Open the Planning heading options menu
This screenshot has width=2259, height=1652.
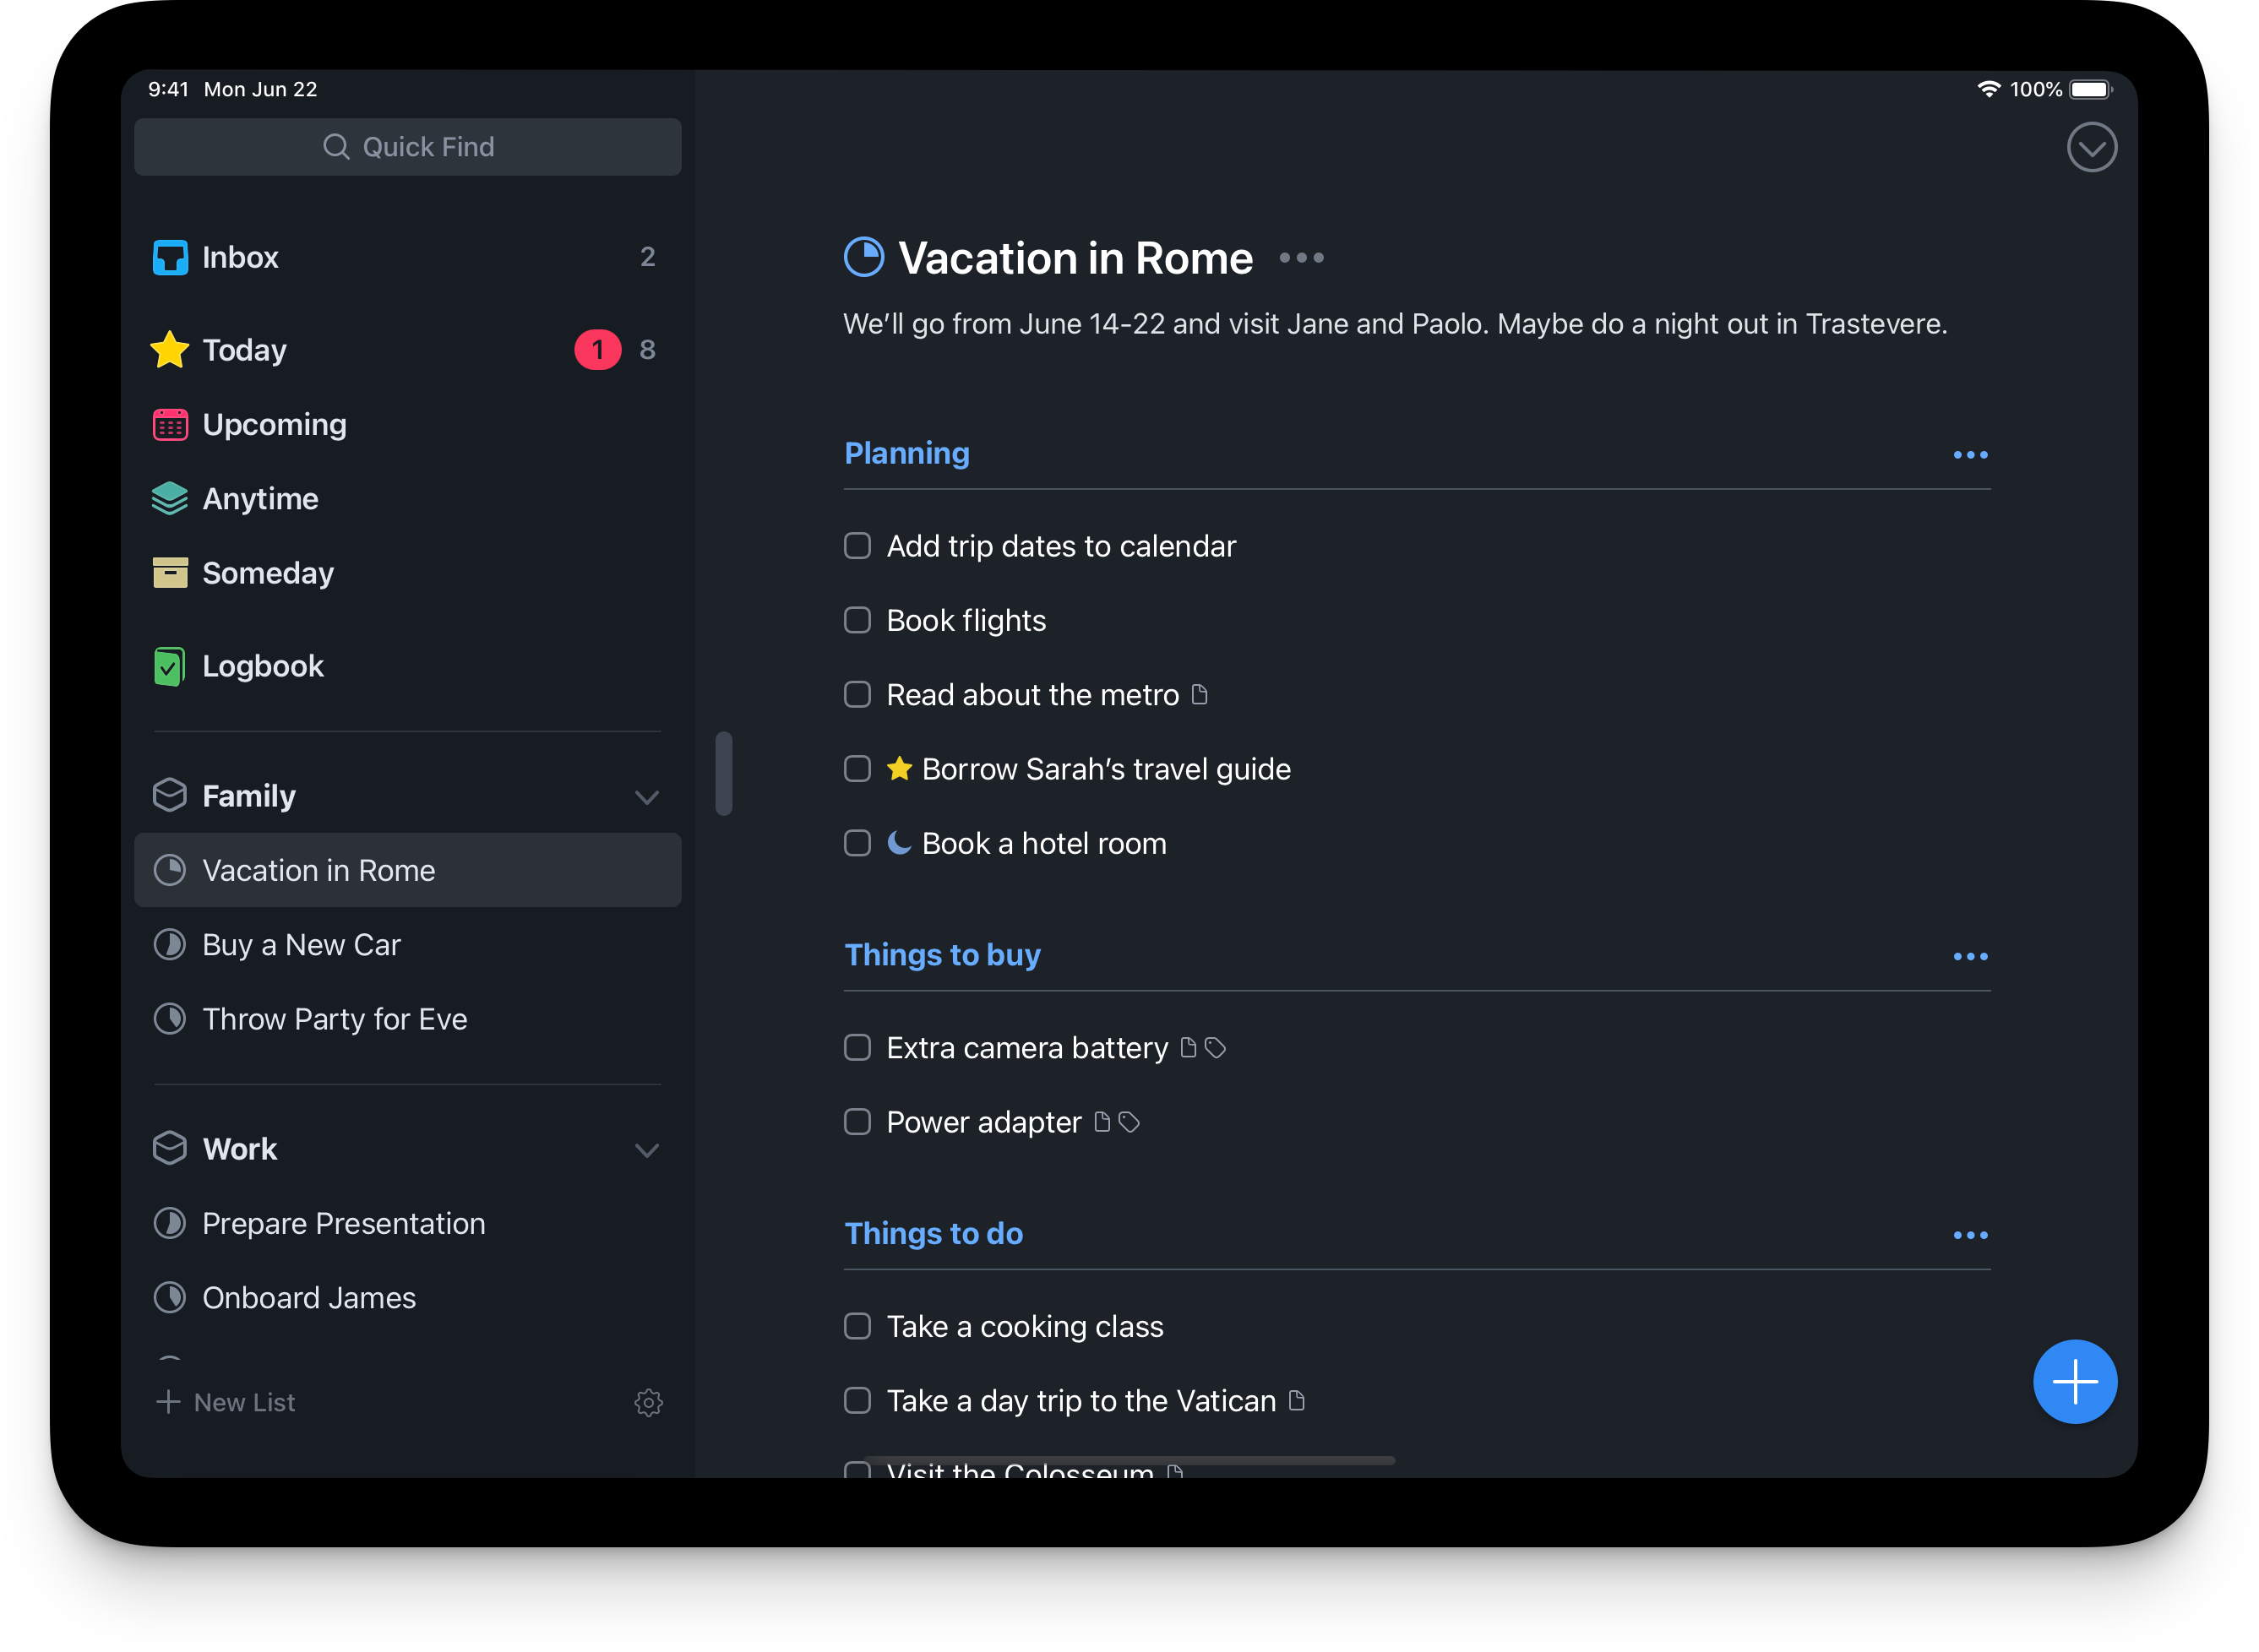coord(1970,455)
